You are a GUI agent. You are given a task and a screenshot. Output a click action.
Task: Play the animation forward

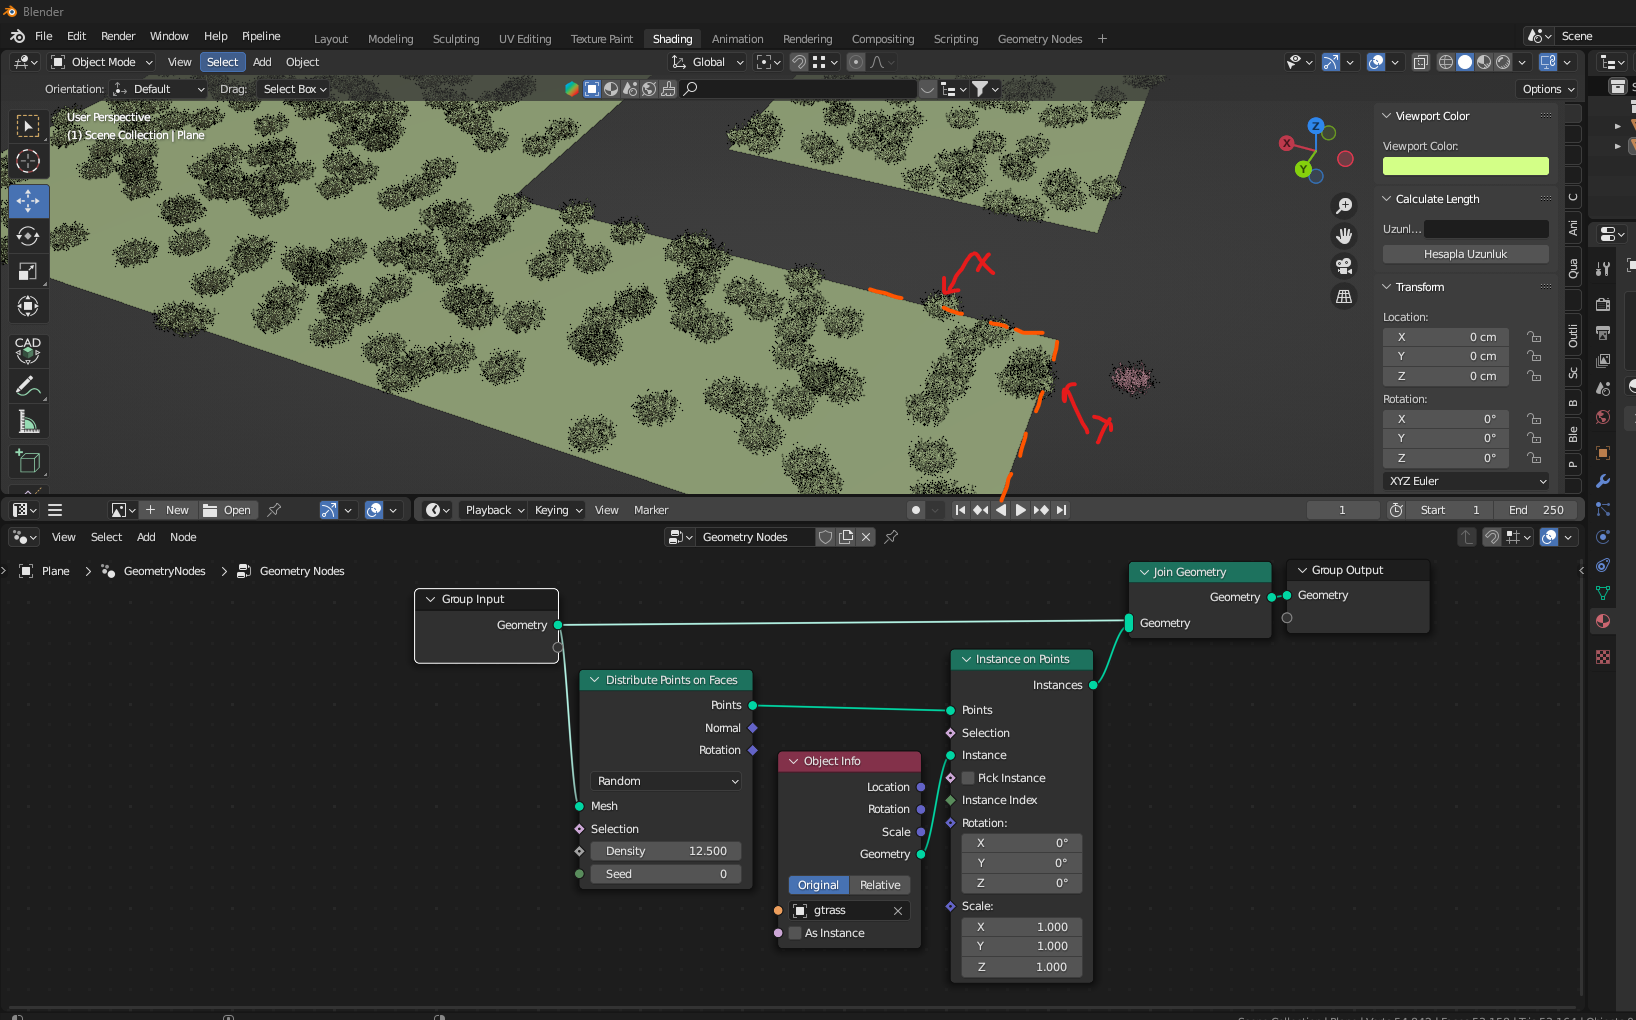[x=1020, y=510]
